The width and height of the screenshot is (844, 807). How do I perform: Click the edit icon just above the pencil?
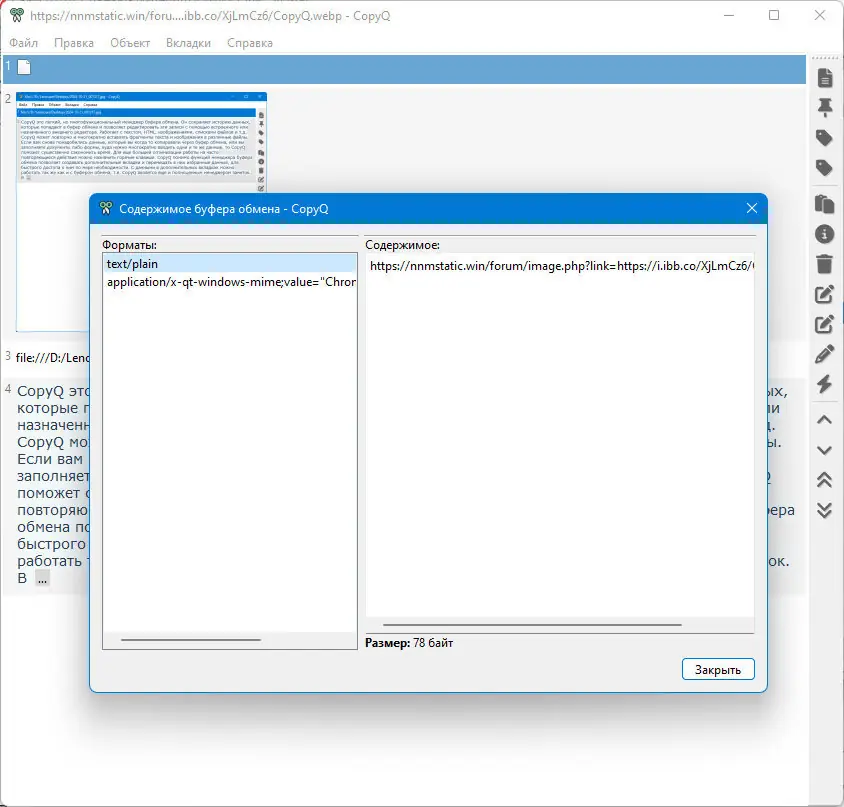coord(825,324)
